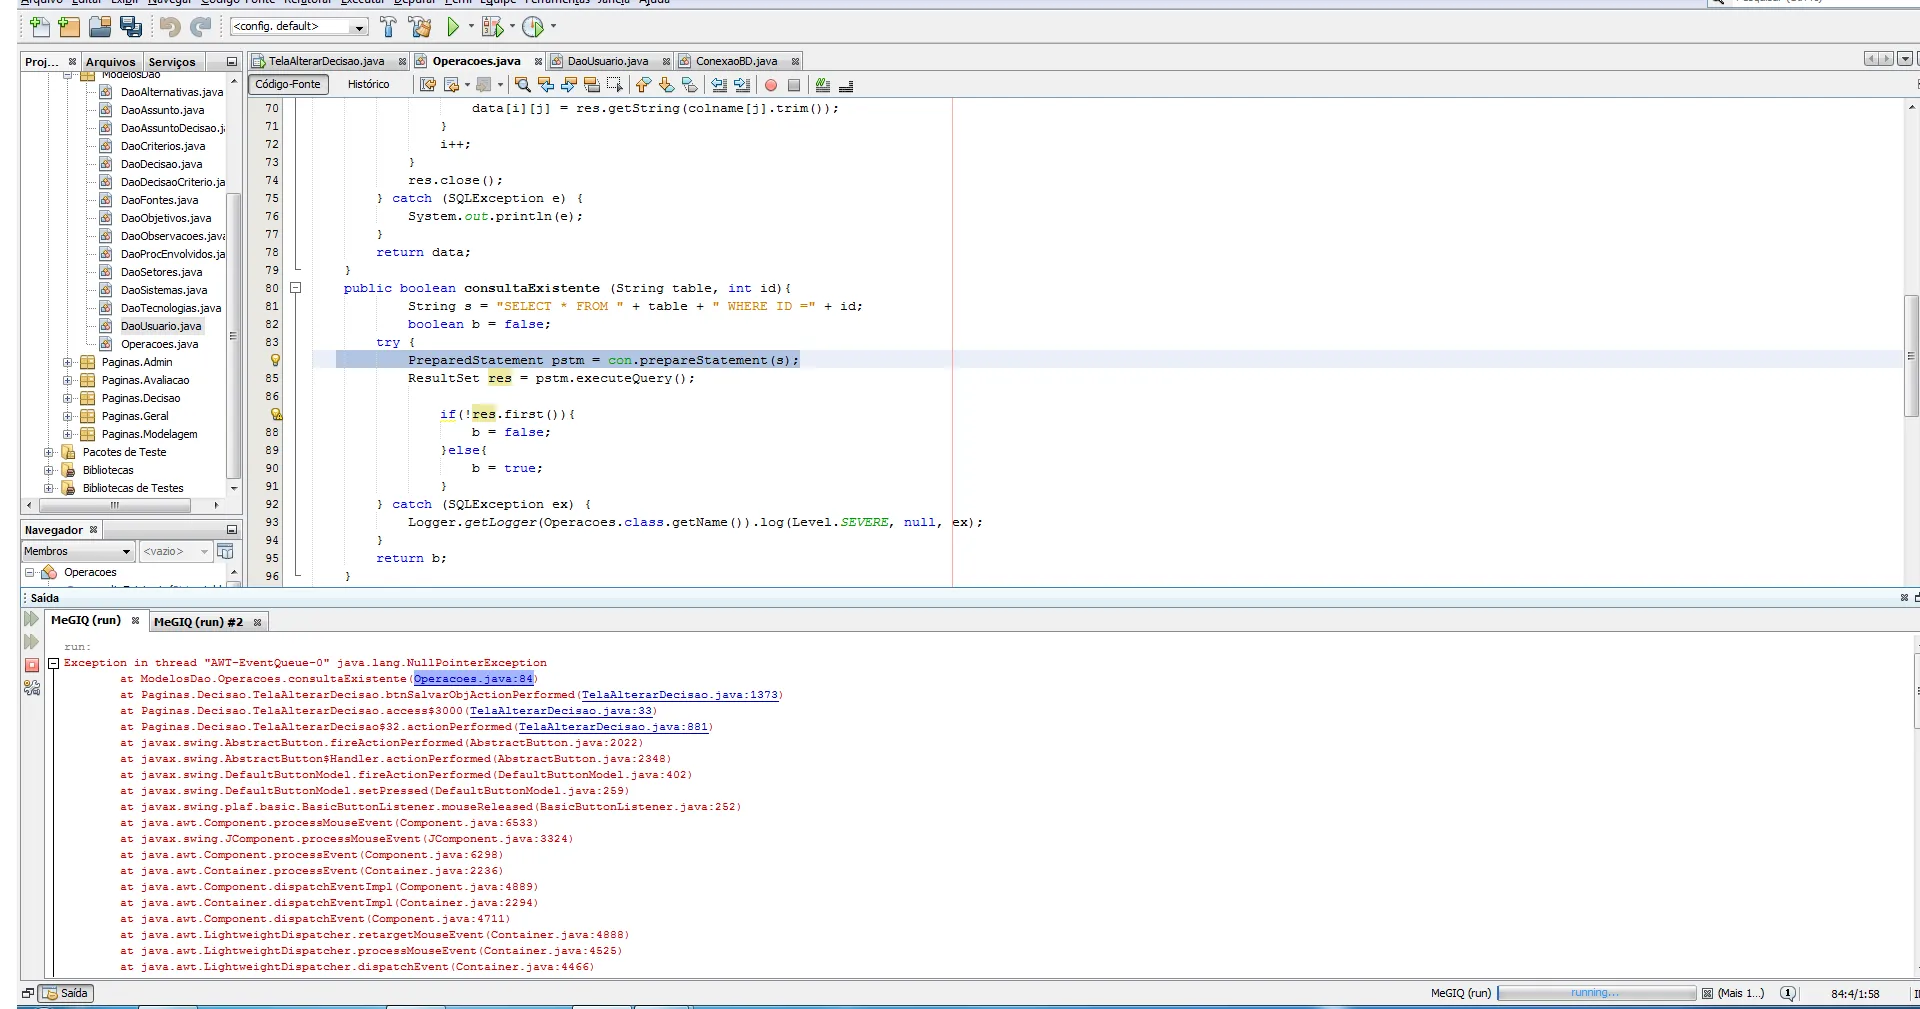Click the Build Project hammer icon
1920x1009 pixels.
(388, 27)
